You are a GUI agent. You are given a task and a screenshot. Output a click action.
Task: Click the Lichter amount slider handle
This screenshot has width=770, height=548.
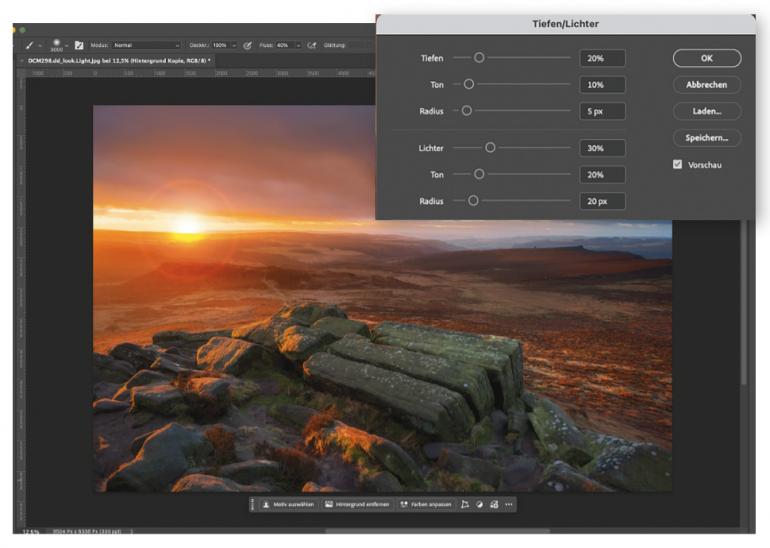point(490,147)
